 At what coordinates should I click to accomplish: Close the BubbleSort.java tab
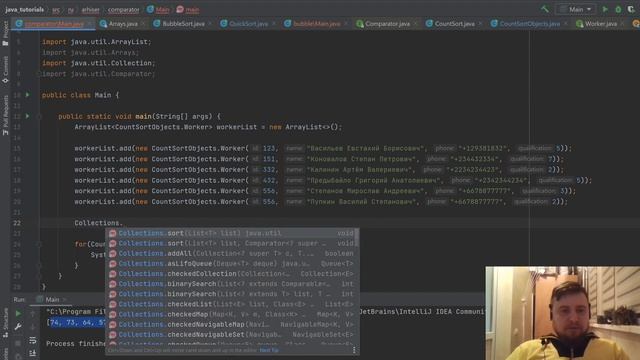[x=210, y=24]
